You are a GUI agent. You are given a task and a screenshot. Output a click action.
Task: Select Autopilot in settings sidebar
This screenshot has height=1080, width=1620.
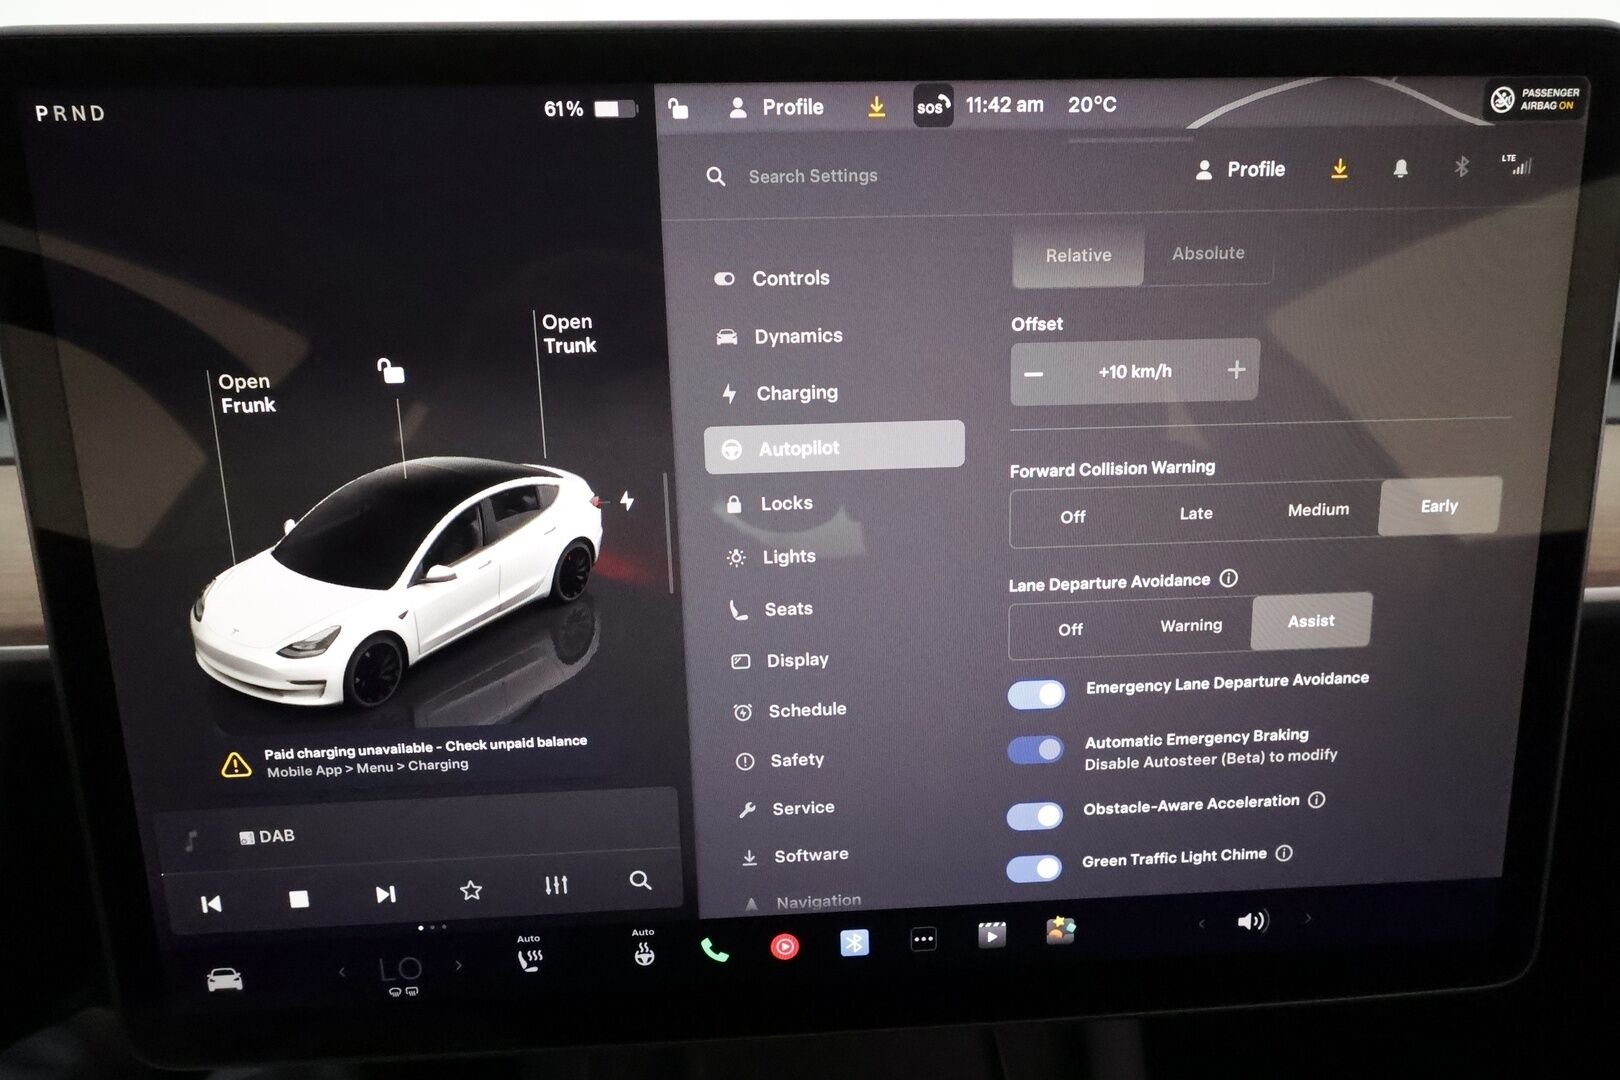tap(834, 447)
